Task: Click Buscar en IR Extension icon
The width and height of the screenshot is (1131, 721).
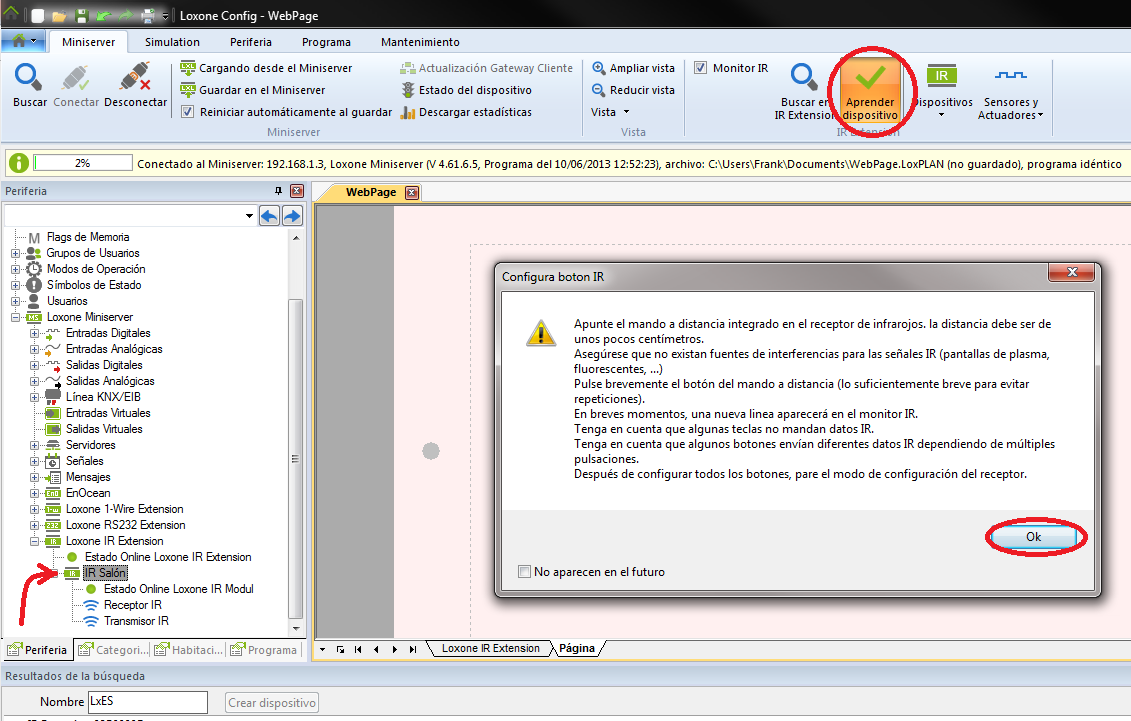Action: (804, 79)
